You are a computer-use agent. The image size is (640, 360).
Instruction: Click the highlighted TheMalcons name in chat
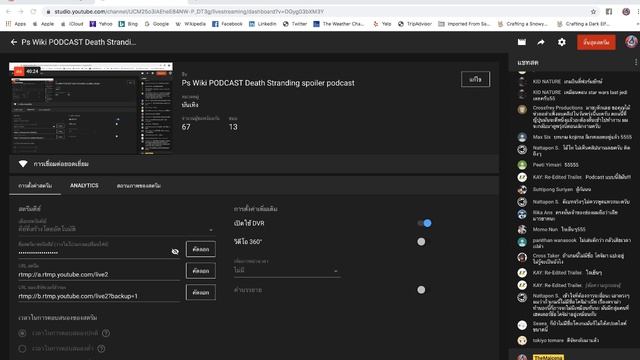click(548, 358)
